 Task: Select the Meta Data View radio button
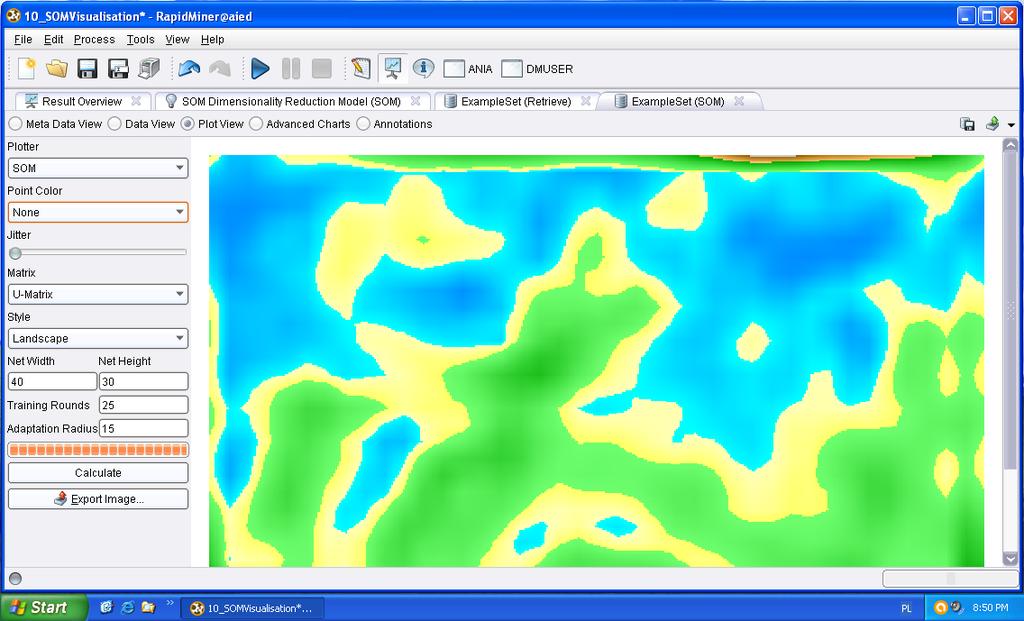(x=56, y=124)
